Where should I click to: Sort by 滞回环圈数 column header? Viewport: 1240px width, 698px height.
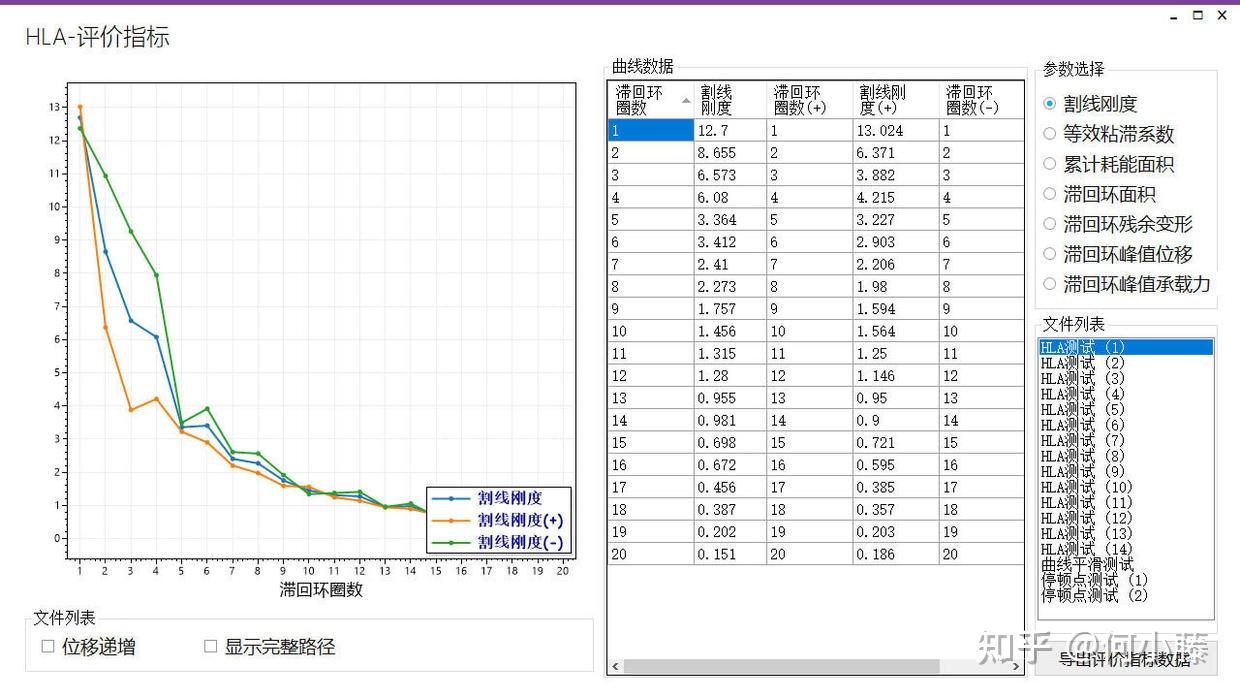pyautogui.click(x=650, y=100)
